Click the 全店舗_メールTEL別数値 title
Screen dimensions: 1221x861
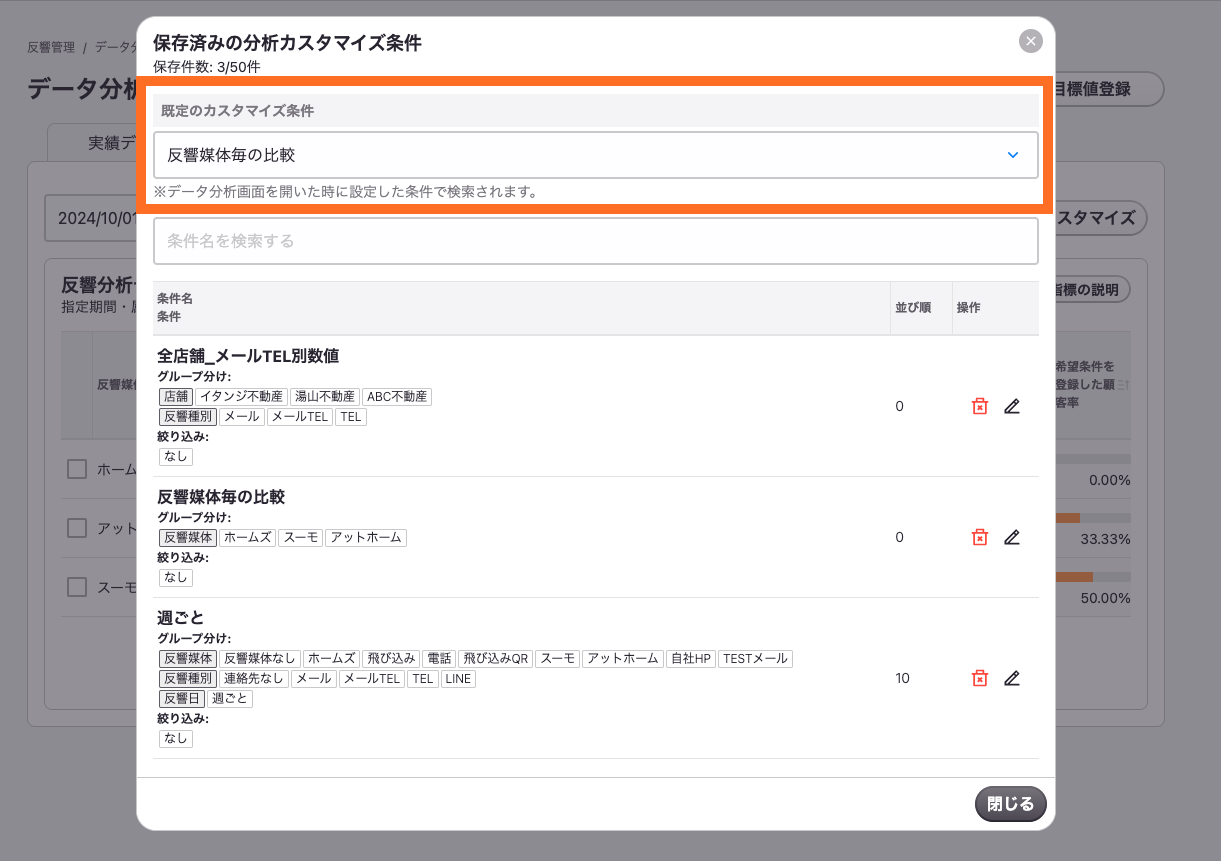pyautogui.click(x=249, y=356)
